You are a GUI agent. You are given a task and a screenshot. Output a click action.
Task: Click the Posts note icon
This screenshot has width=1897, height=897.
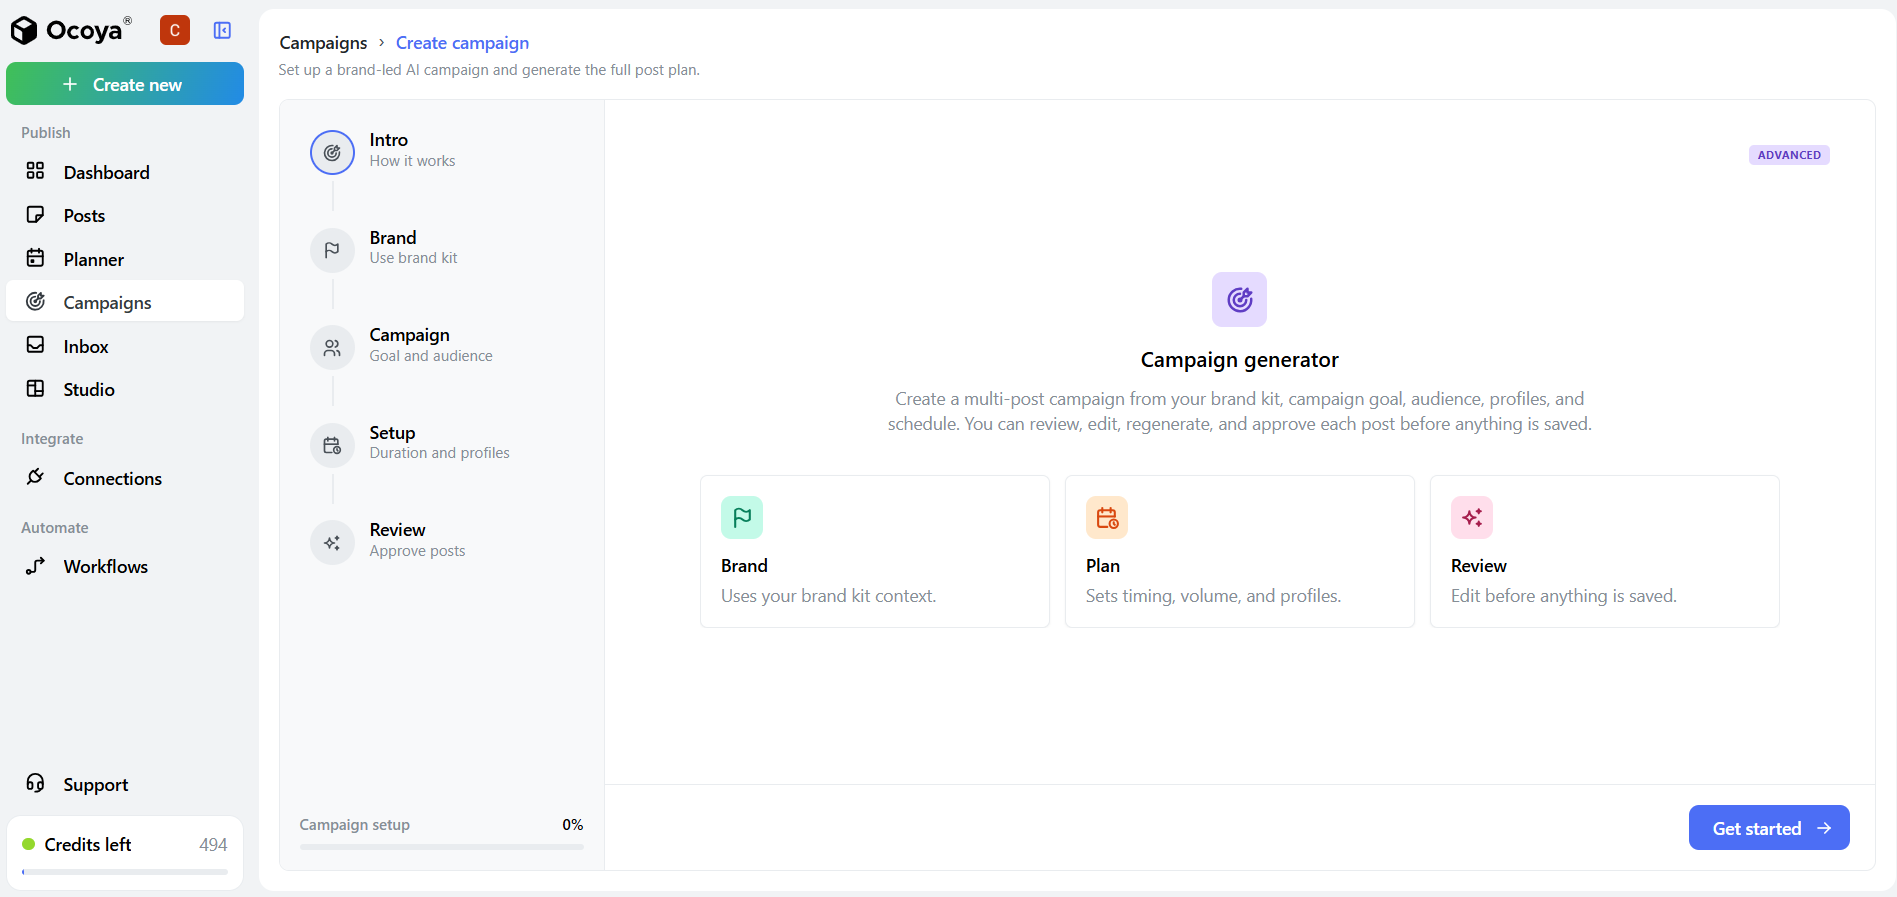(x=35, y=214)
